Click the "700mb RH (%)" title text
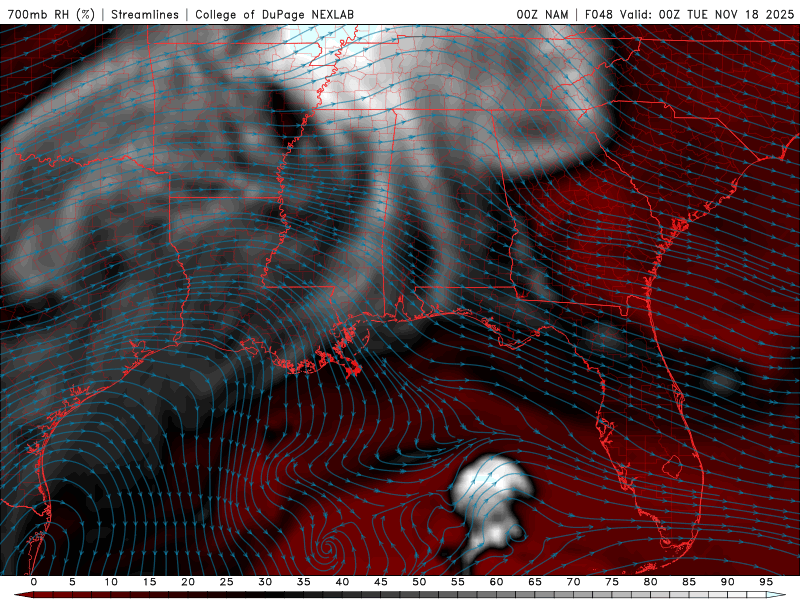Screen dimensions: 800x600 [51, 14]
